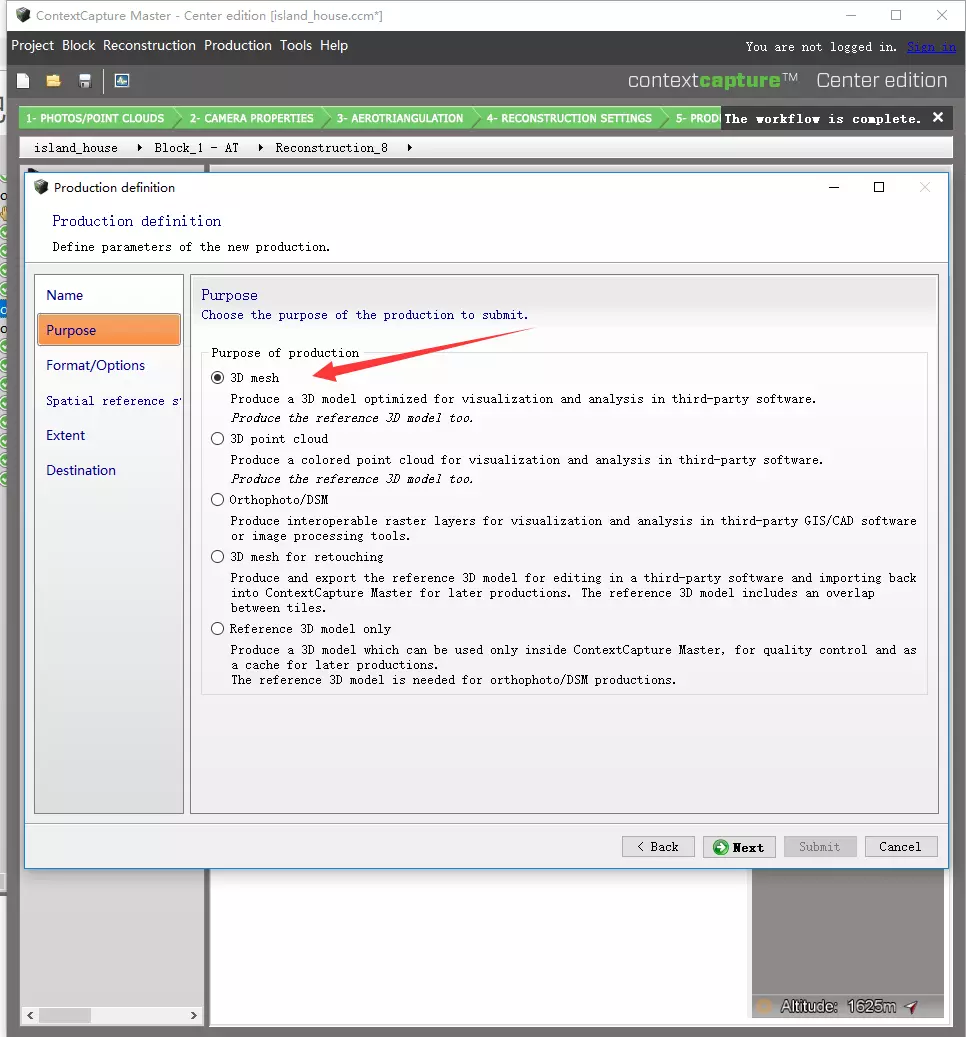Image resolution: width=966 pixels, height=1037 pixels.
Task: Expand the arrow after island_house breadcrumb
Action: coord(140,147)
